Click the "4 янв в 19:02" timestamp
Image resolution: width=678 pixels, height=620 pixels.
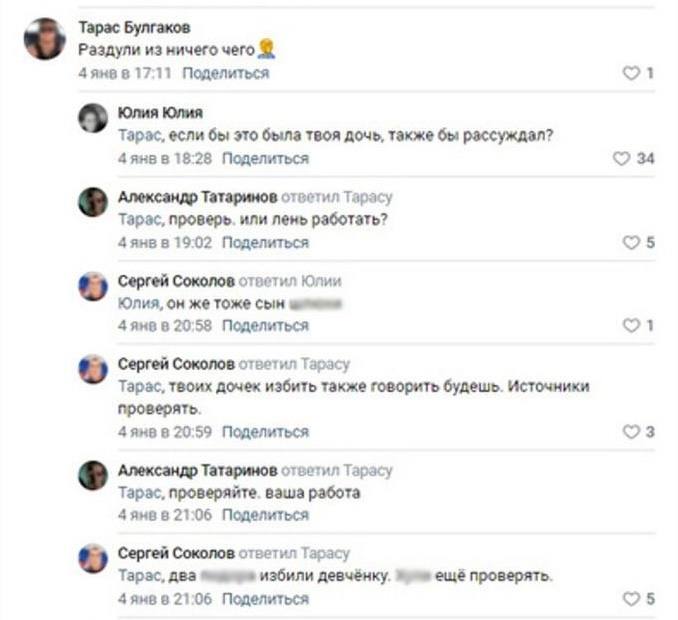coord(165,243)
